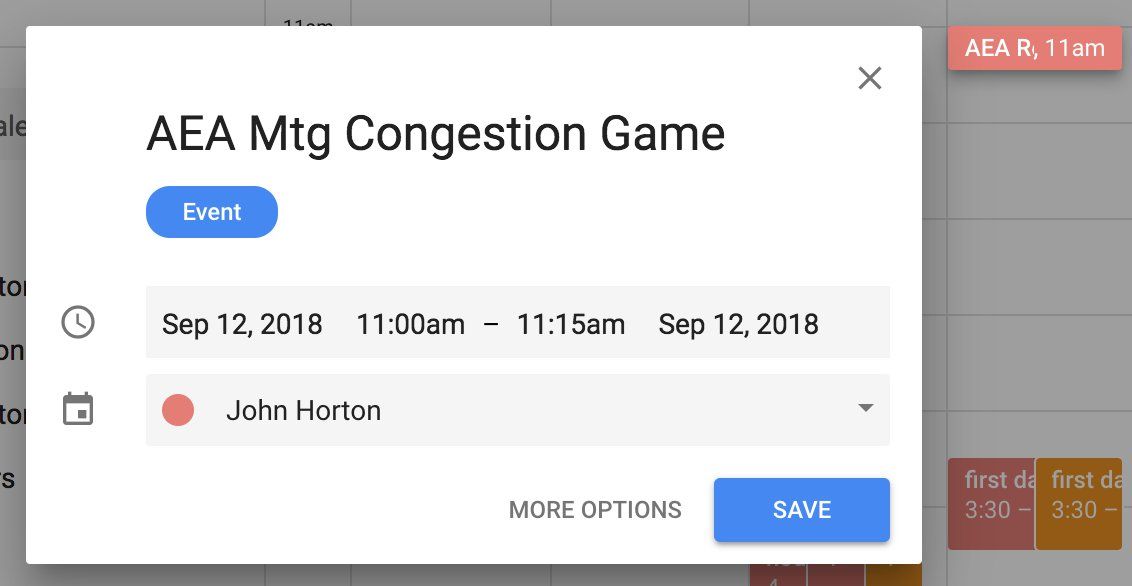Expand the calendar selector dropdown arrow
Screen dimensions: 1132x586
[866, 408]
